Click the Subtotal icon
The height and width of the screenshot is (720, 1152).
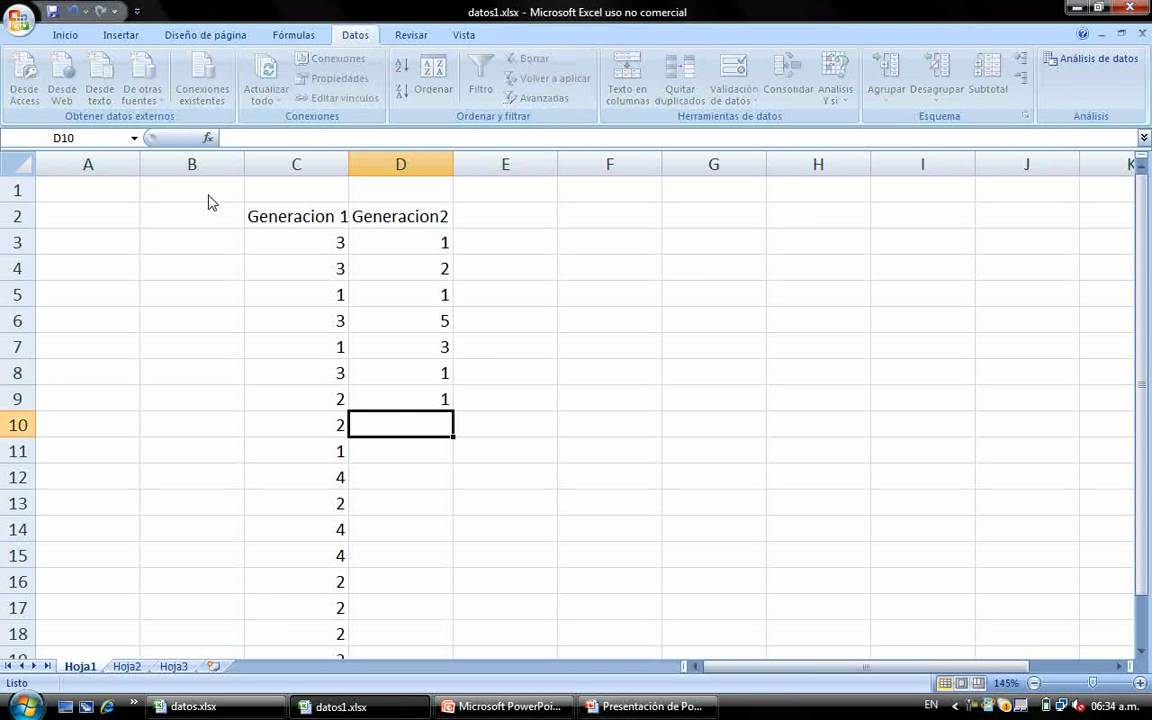[x=987, y=73]
